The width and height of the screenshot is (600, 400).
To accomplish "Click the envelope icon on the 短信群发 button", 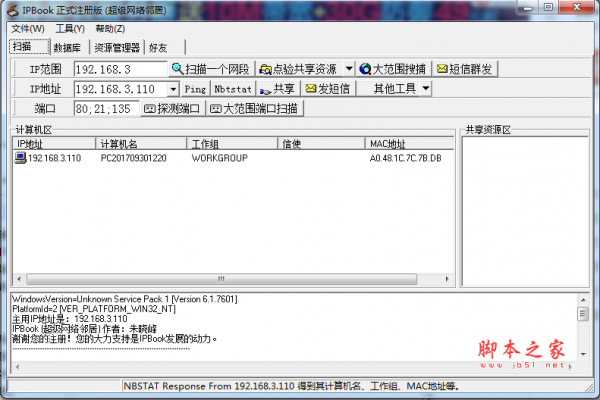I will [x=442, y=69].
